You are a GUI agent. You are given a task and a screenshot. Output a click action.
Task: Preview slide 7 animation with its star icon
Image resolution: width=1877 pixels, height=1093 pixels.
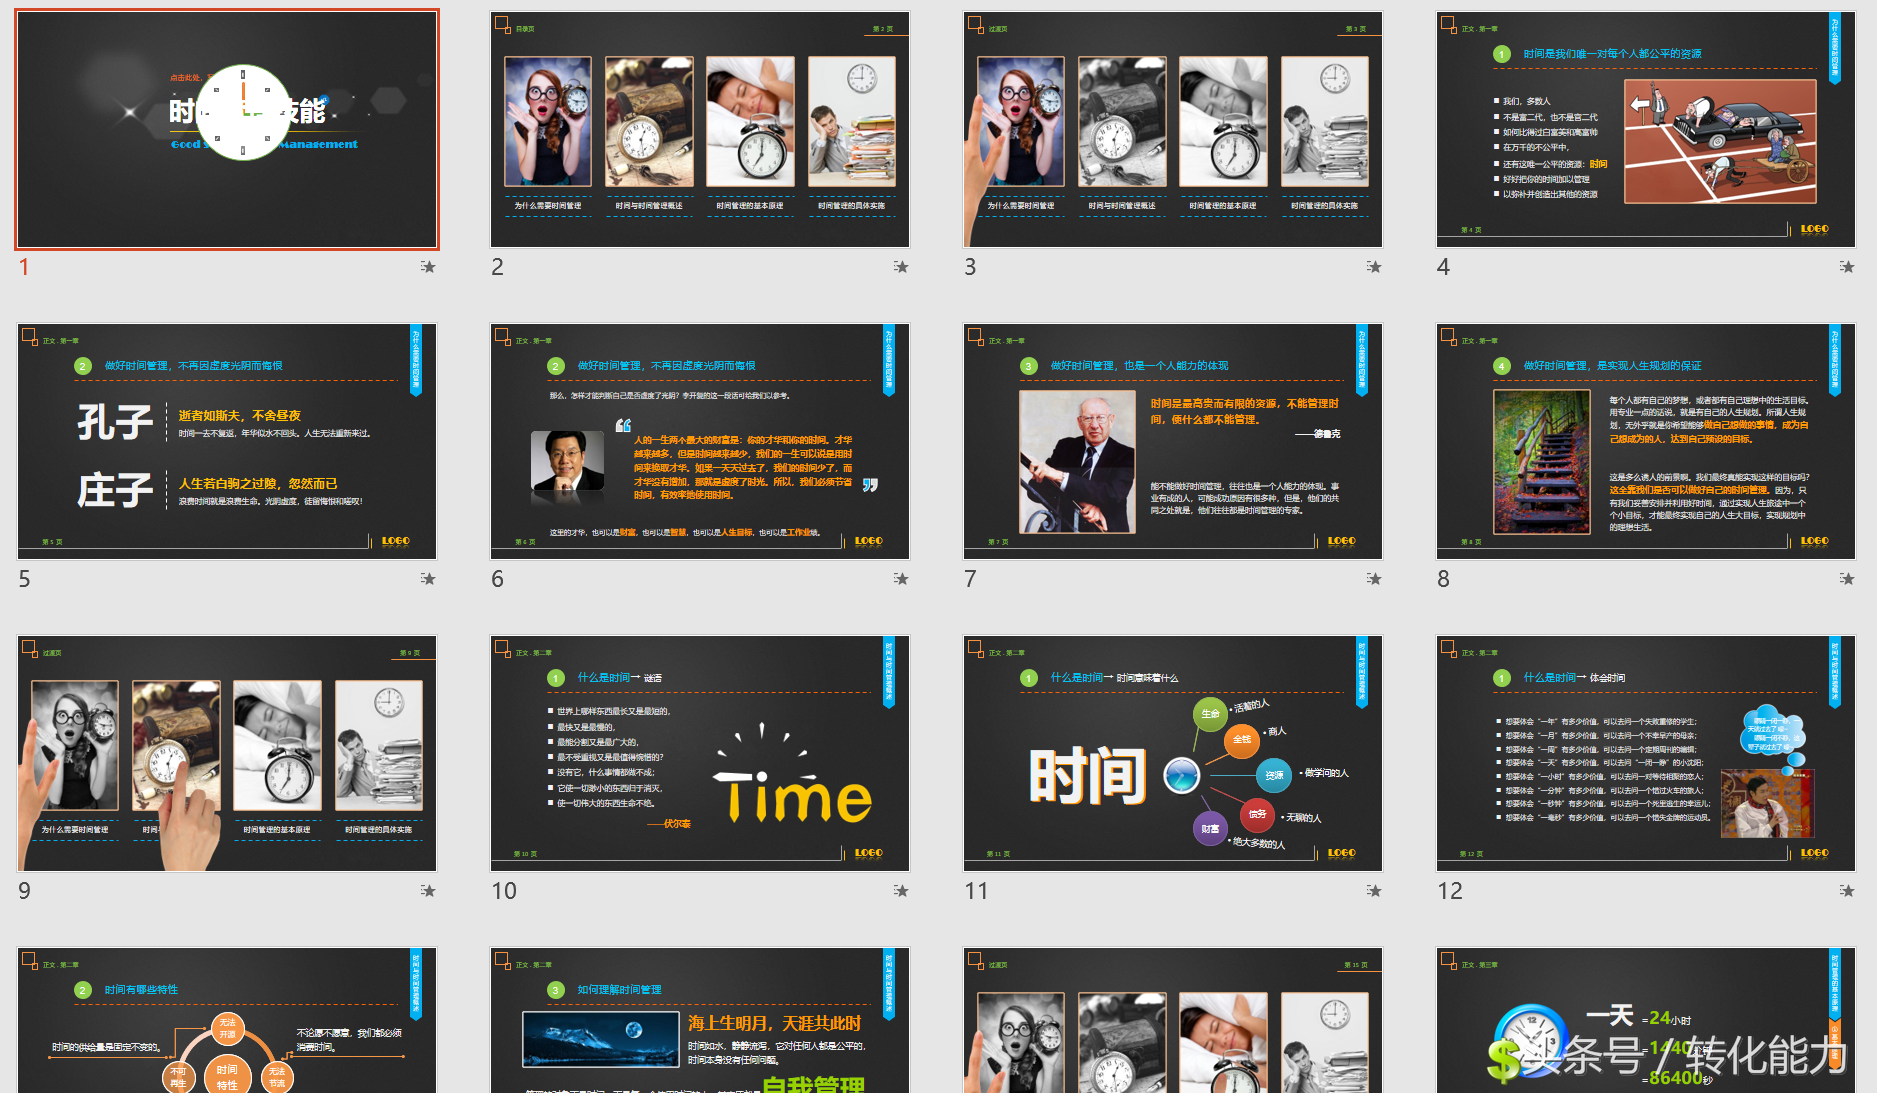coord(1374,579)
